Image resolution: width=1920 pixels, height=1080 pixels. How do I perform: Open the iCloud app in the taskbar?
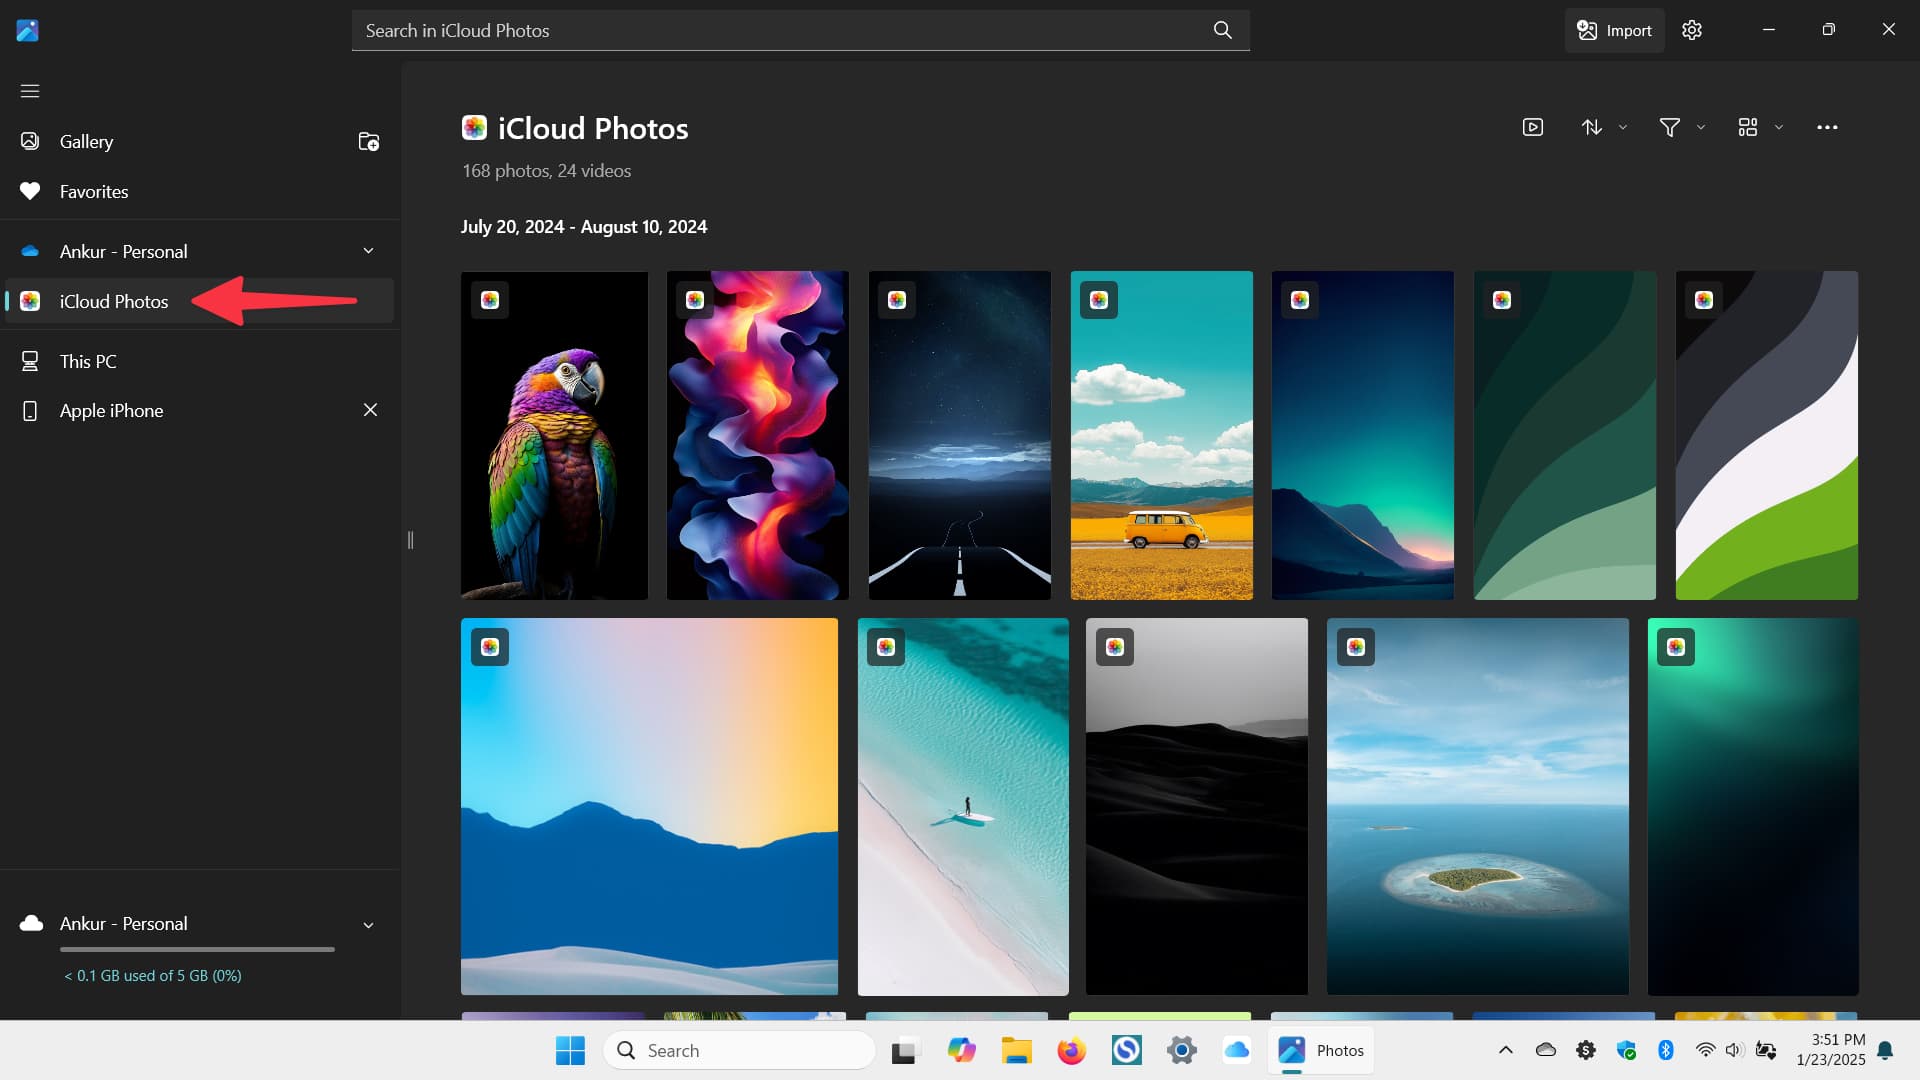1236,1050
